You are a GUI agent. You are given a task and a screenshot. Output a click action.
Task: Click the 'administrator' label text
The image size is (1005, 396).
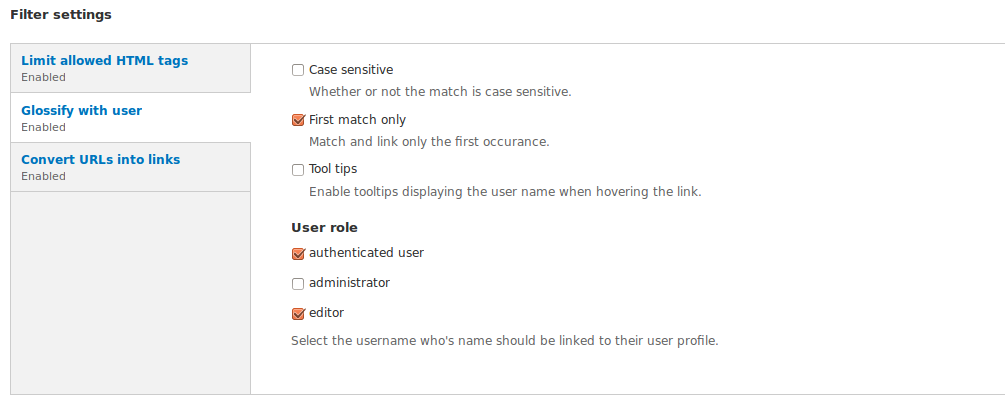(x=349, y=283)
